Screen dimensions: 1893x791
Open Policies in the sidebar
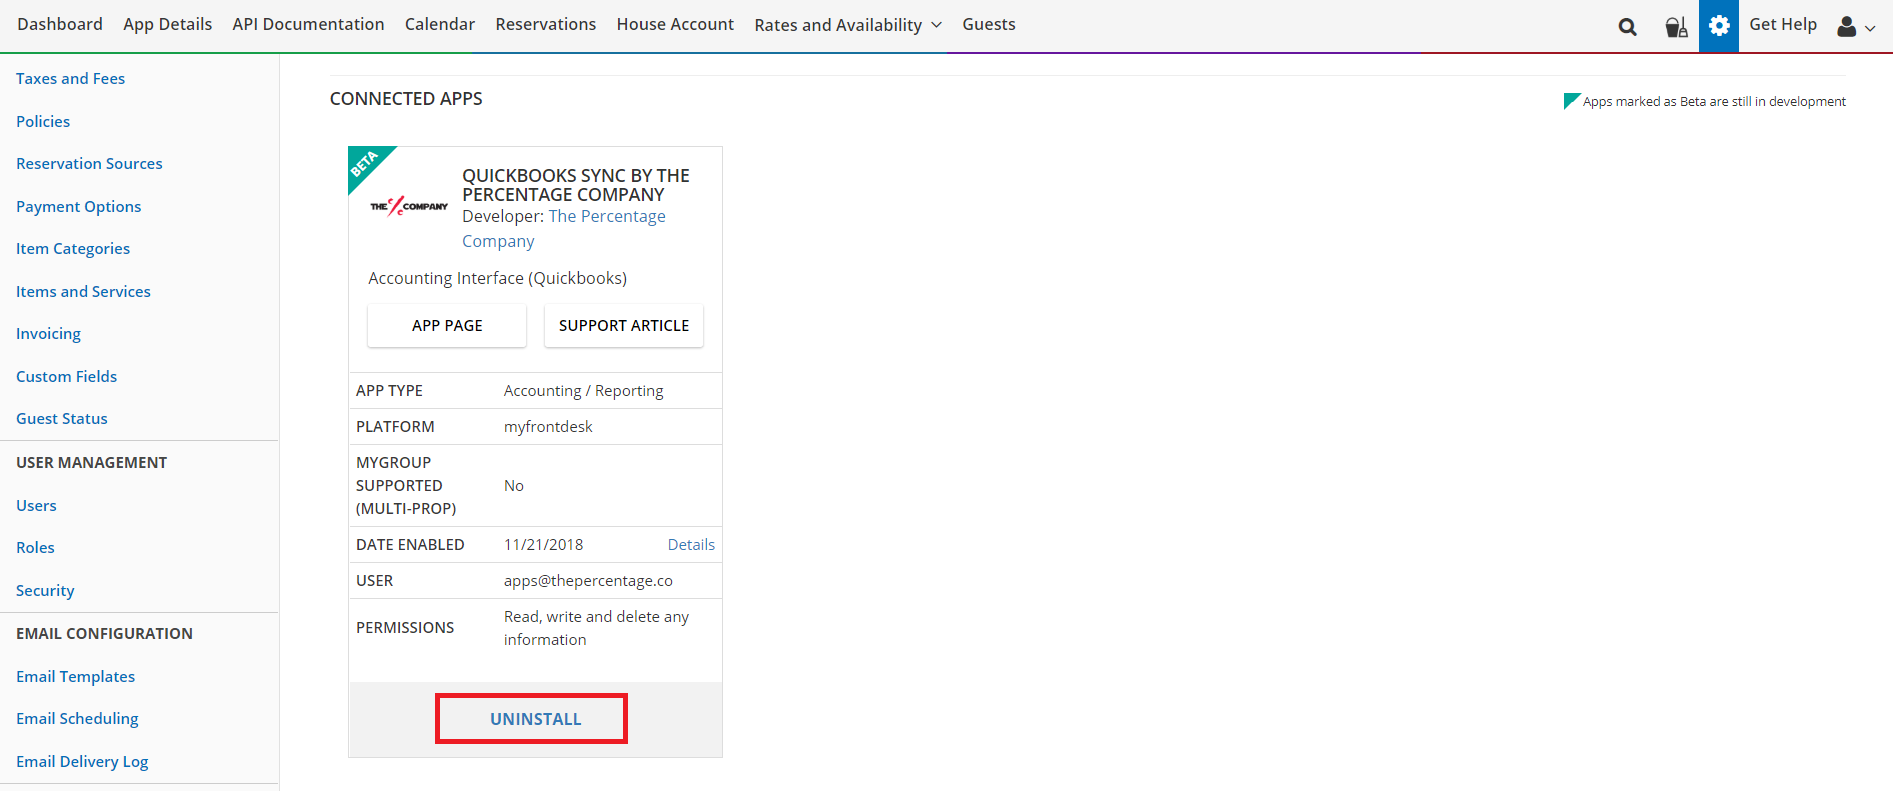[x=43, y=122]
